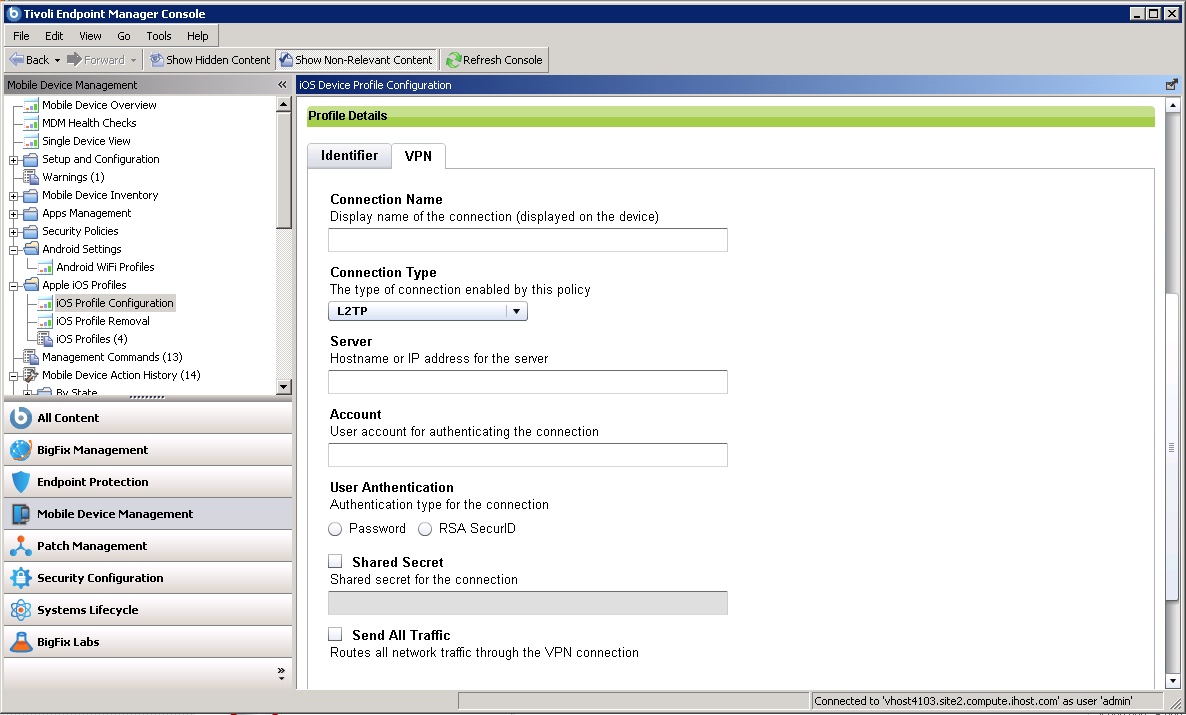Open the Tools menu
Viewport: 1186px width, 715px height.
159,36
